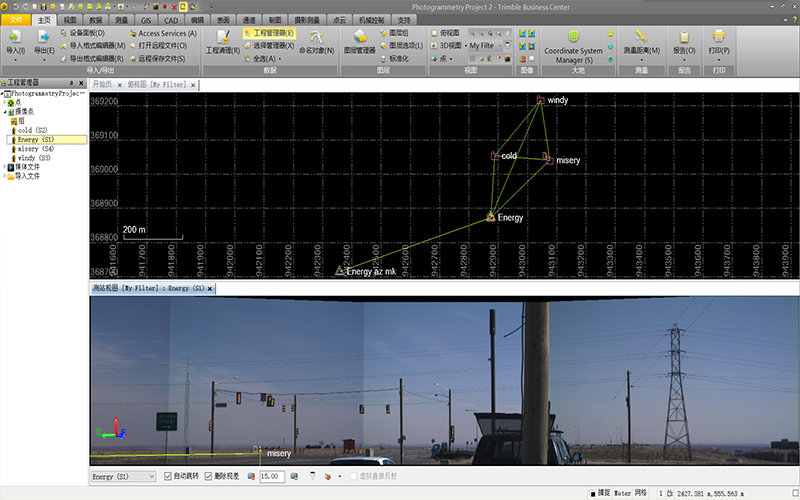Click the Energy az mk point in plan view
Screen dimensions: 800x500
coord(340,270)
